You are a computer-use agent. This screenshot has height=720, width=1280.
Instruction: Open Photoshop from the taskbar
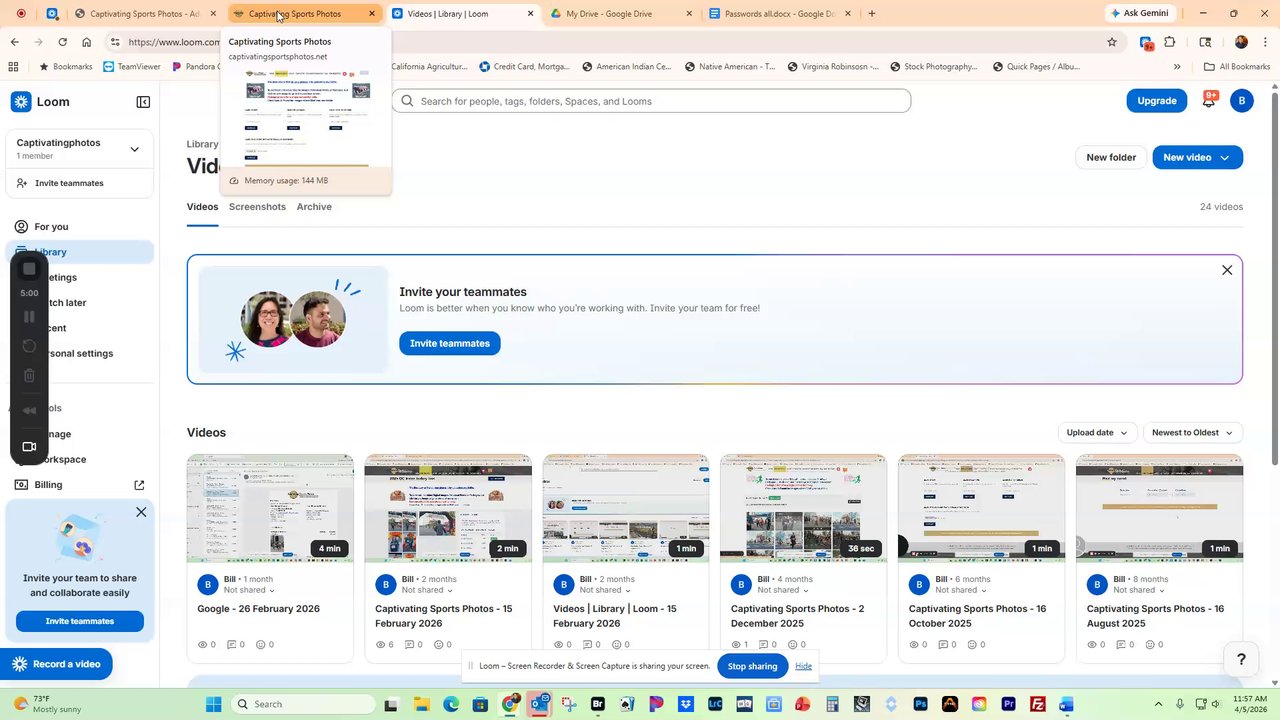click(x=921, y=704)
